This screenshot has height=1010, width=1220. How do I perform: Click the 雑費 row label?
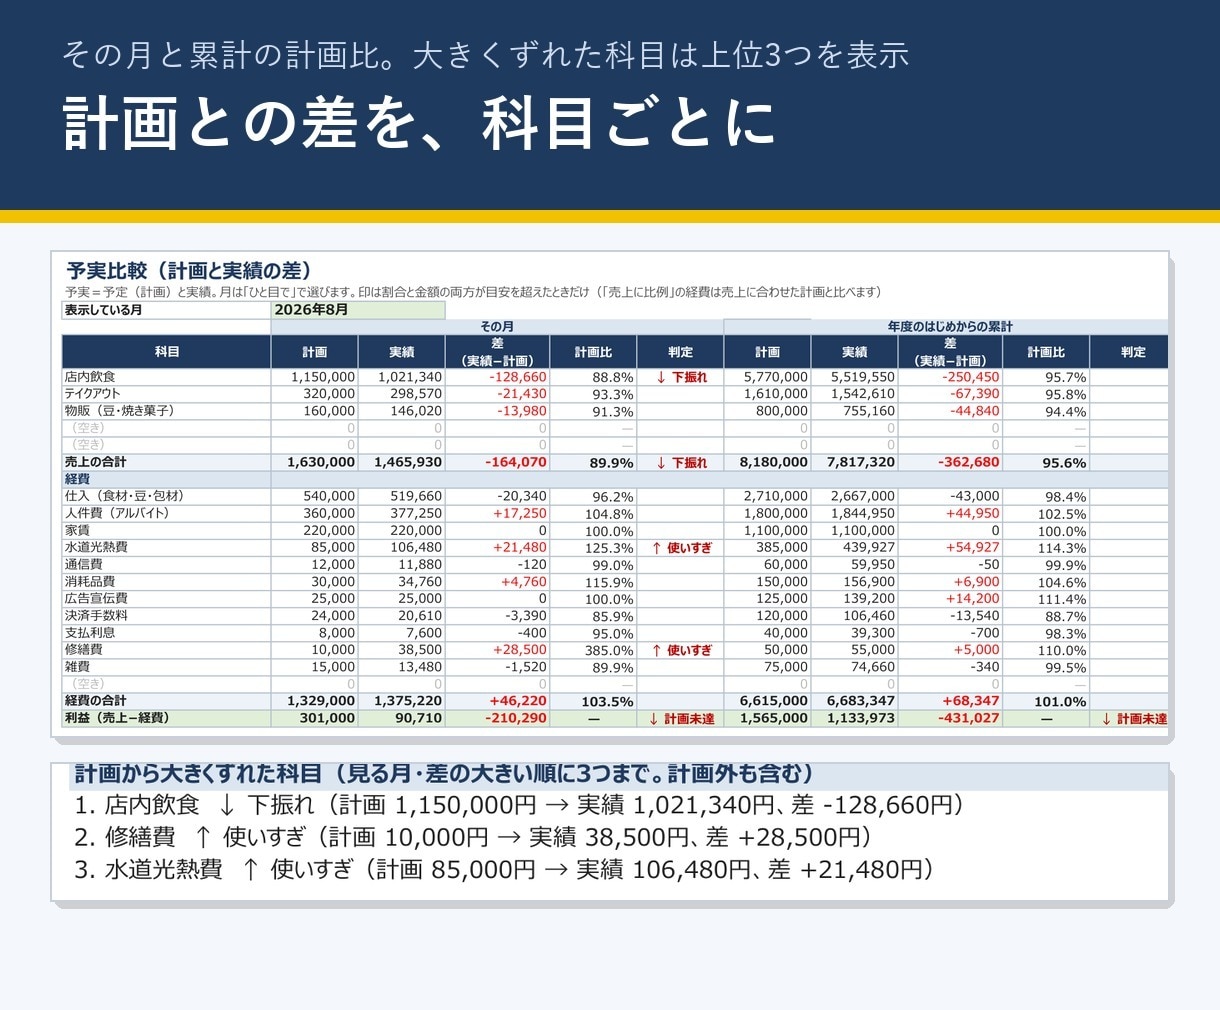tap(166, 666)
